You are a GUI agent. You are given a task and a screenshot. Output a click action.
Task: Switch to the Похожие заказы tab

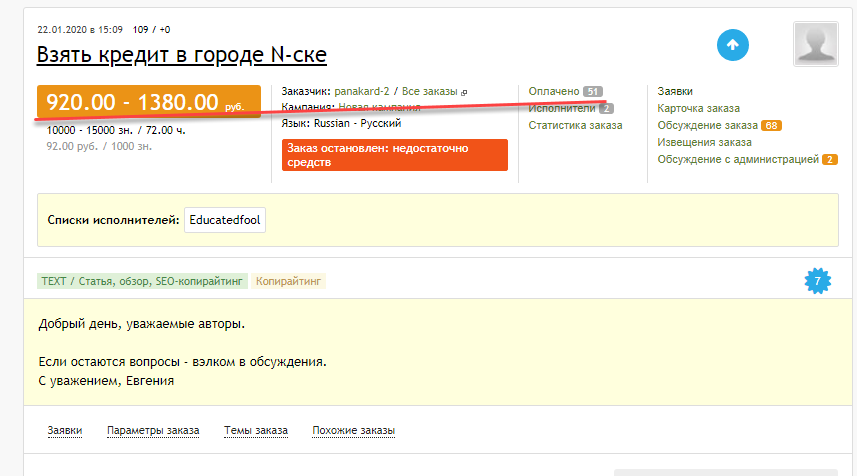(353, 431)
